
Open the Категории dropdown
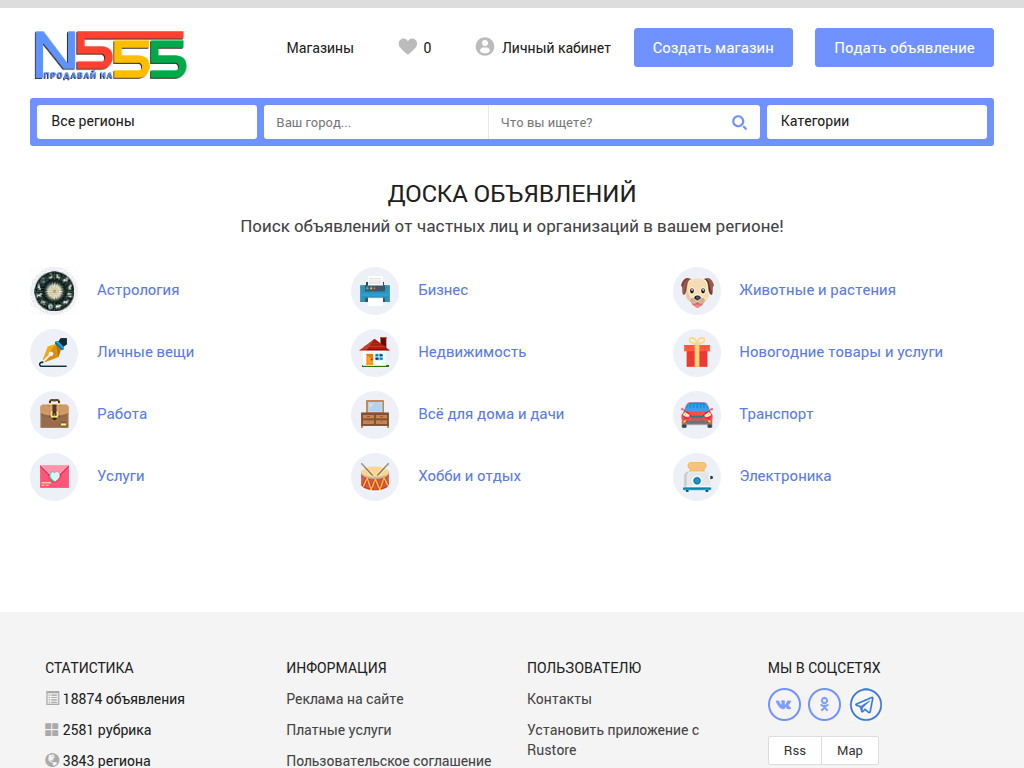pos(876,121)
